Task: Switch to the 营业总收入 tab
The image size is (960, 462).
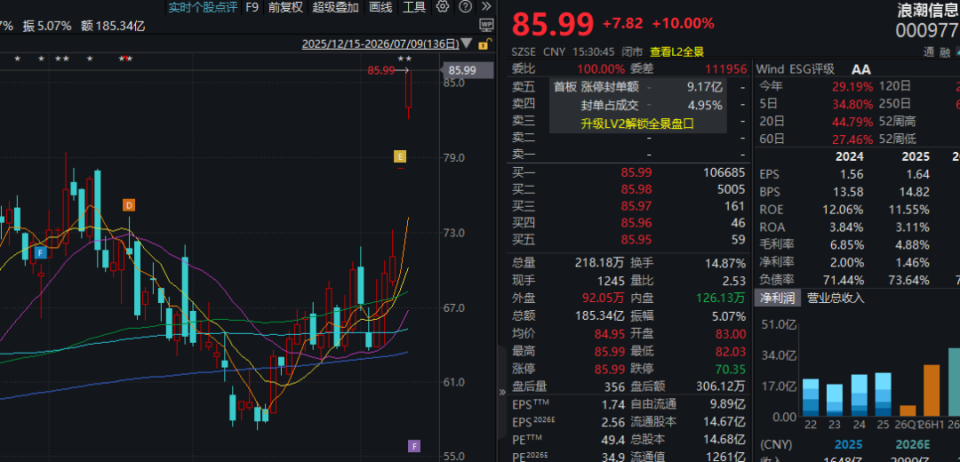Action: 836,298
